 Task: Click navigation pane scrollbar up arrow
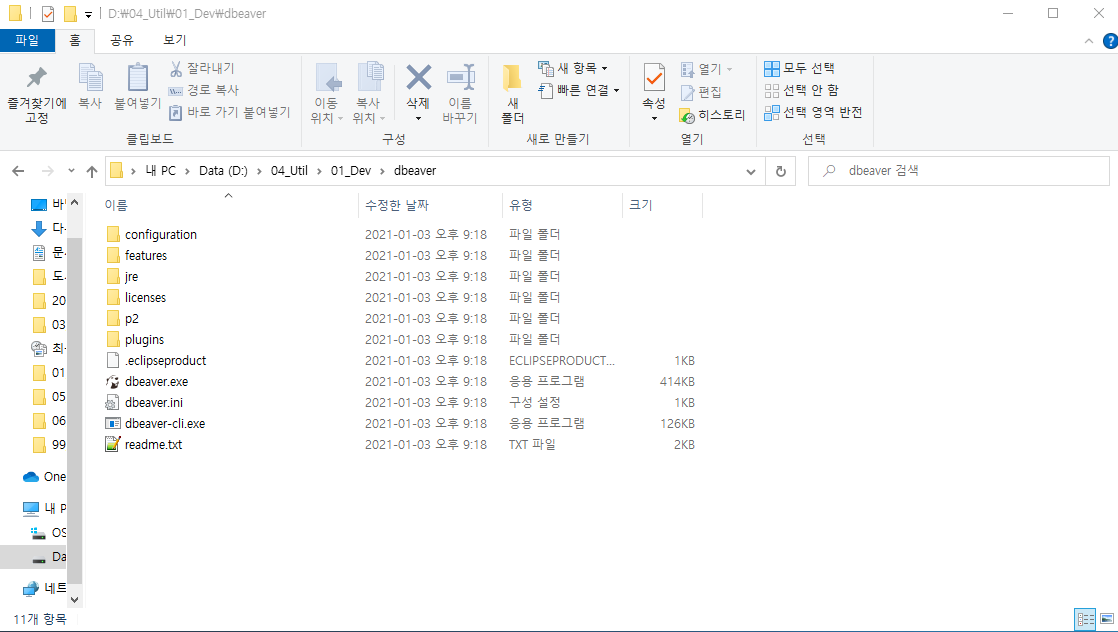click(x=75, y=203)
